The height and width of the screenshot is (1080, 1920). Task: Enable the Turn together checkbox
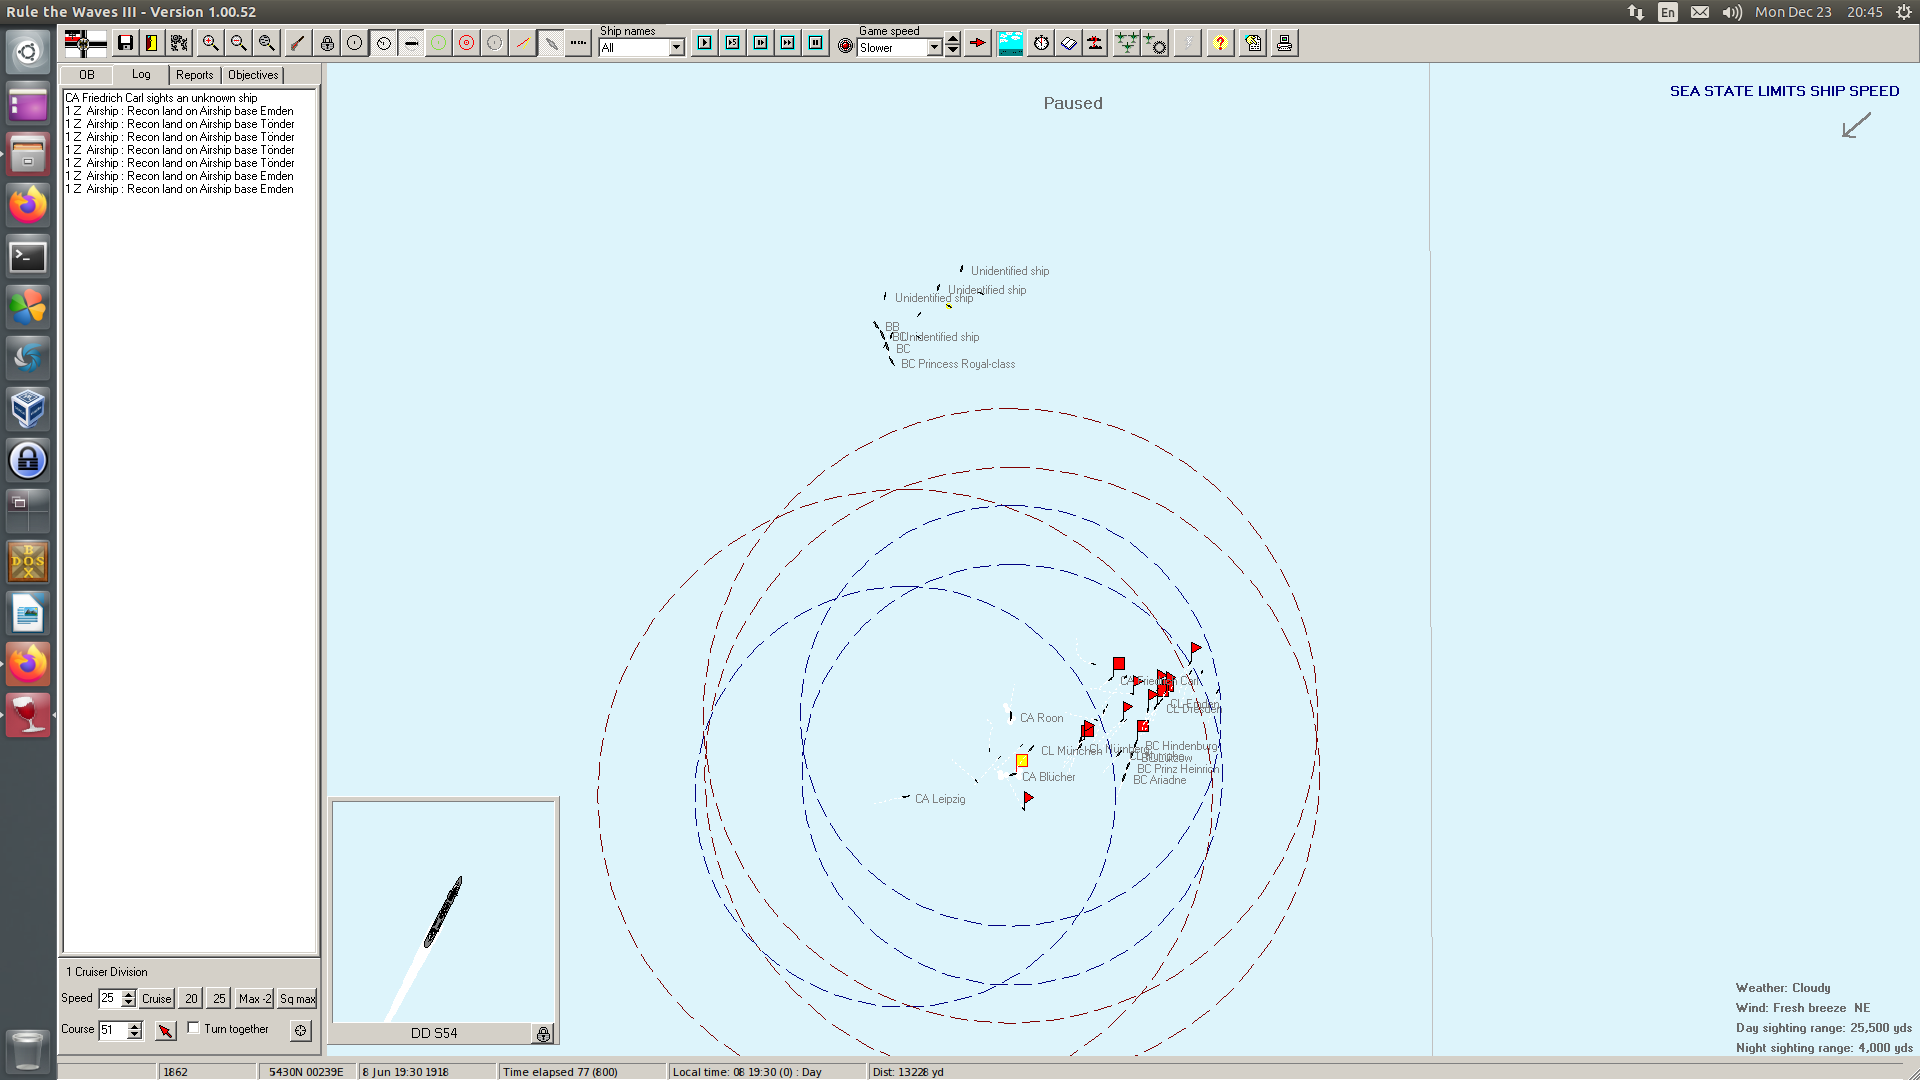(x=194, y=1028)
